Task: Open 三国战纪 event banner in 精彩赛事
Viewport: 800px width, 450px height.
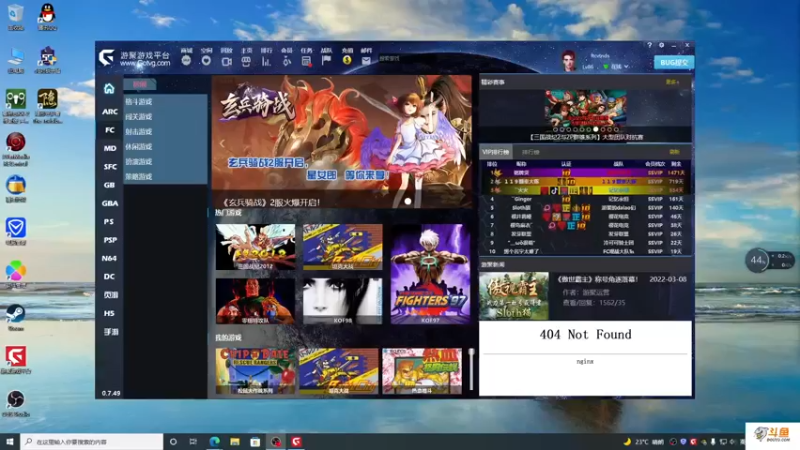Action: coord(585,109)
